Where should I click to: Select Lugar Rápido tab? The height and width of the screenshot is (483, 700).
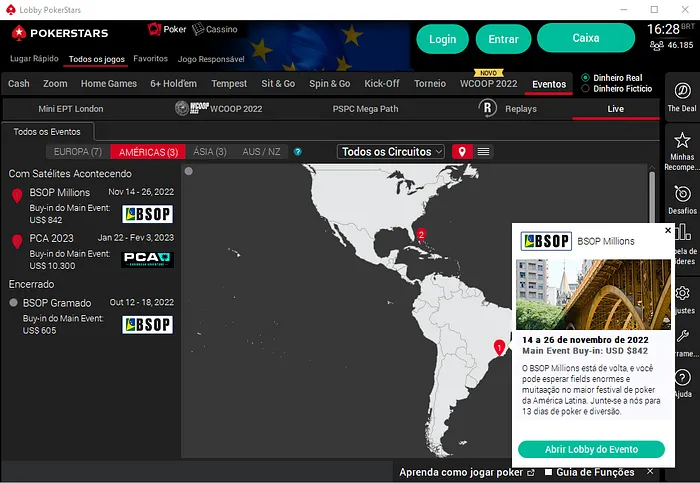(34, 58)
